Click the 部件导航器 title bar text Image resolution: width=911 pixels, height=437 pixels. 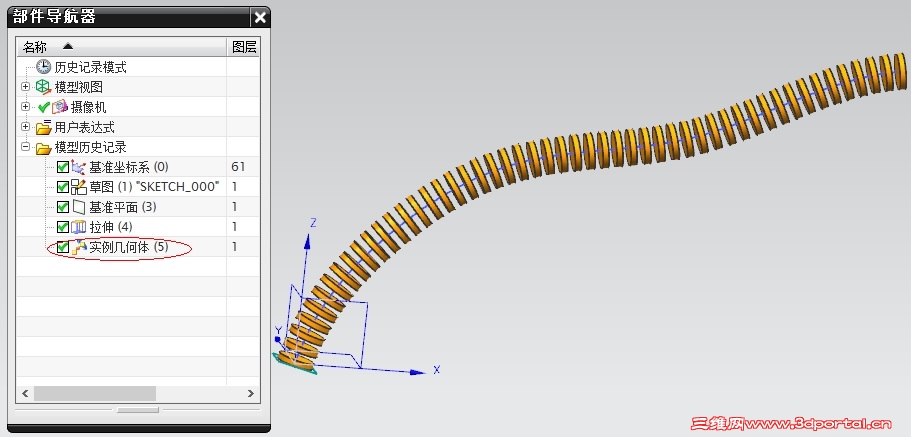[54, 17]
